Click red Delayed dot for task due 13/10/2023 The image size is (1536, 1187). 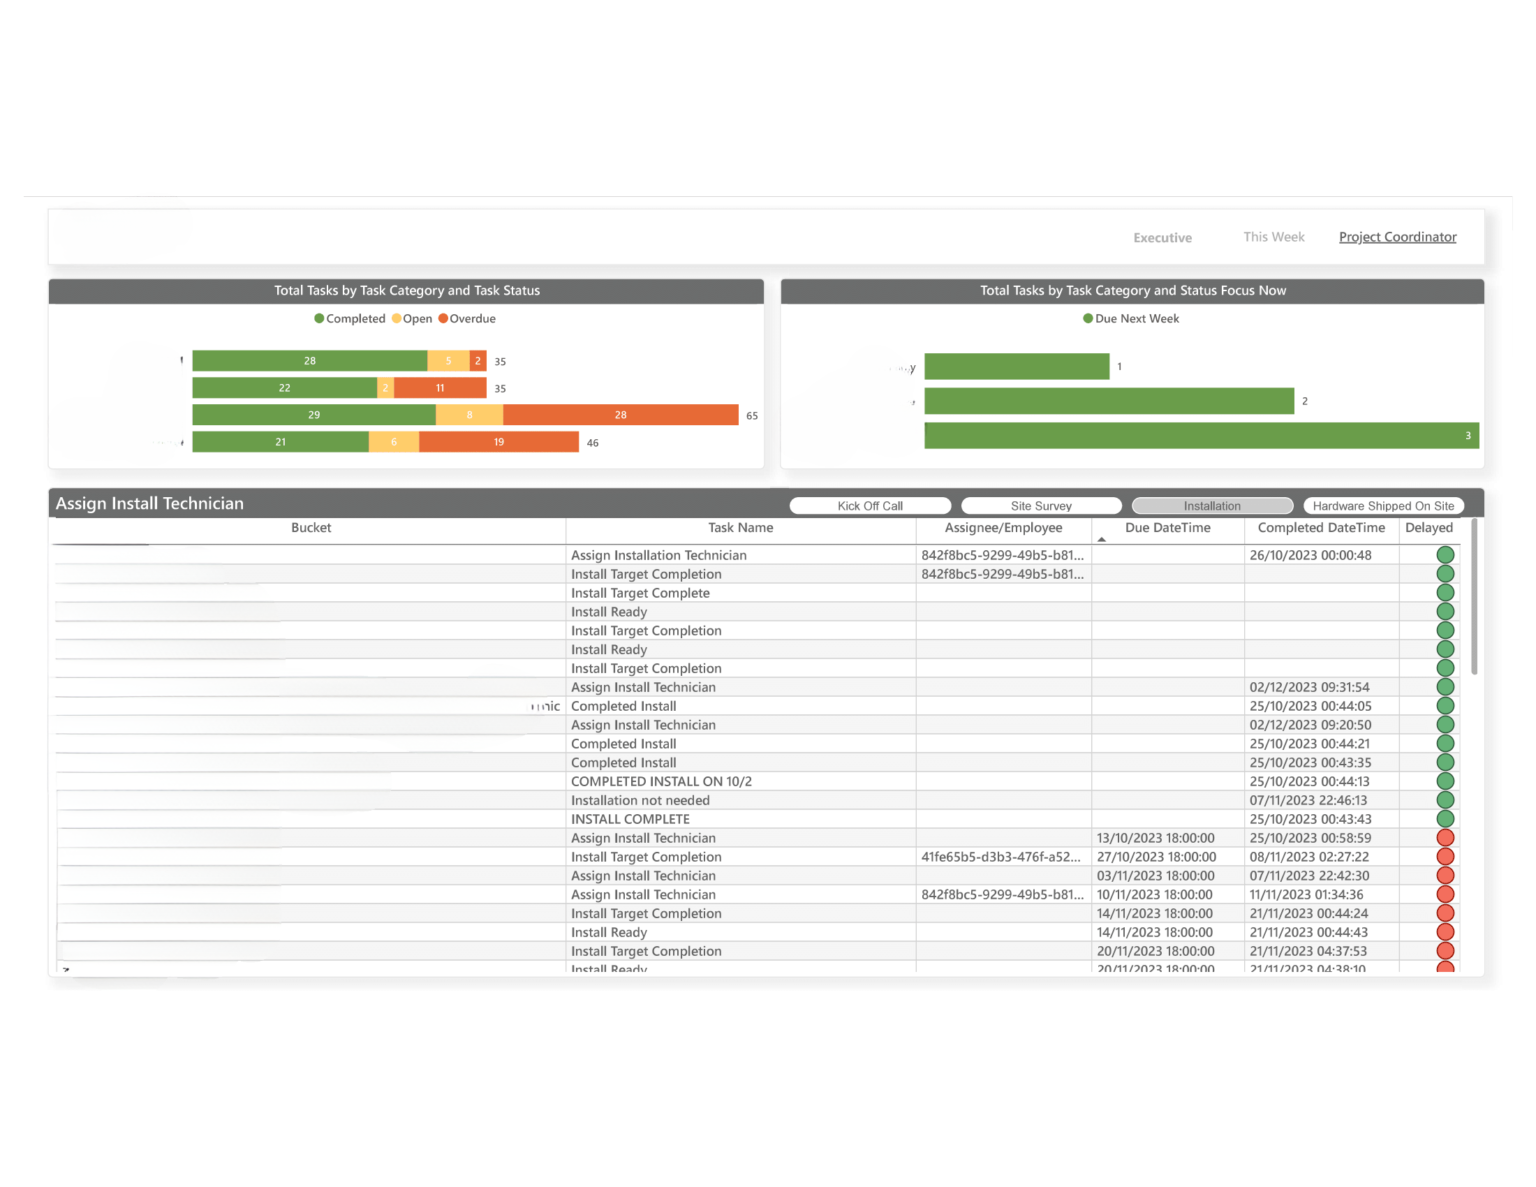[1444, 838]
